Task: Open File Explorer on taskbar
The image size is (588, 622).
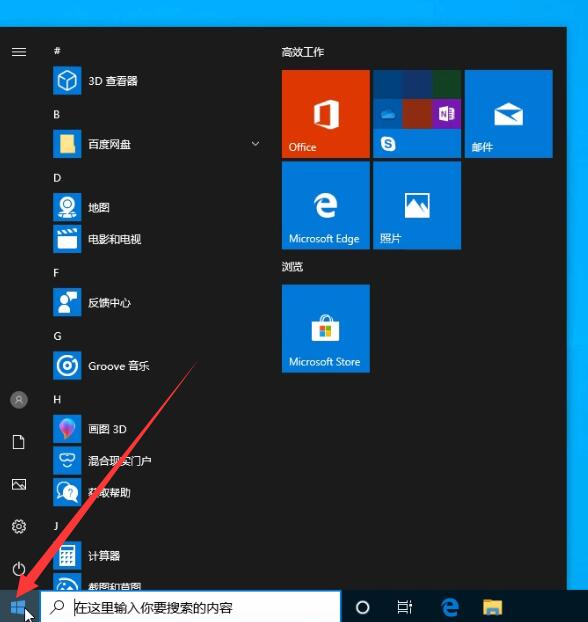Action: point(492,607)
